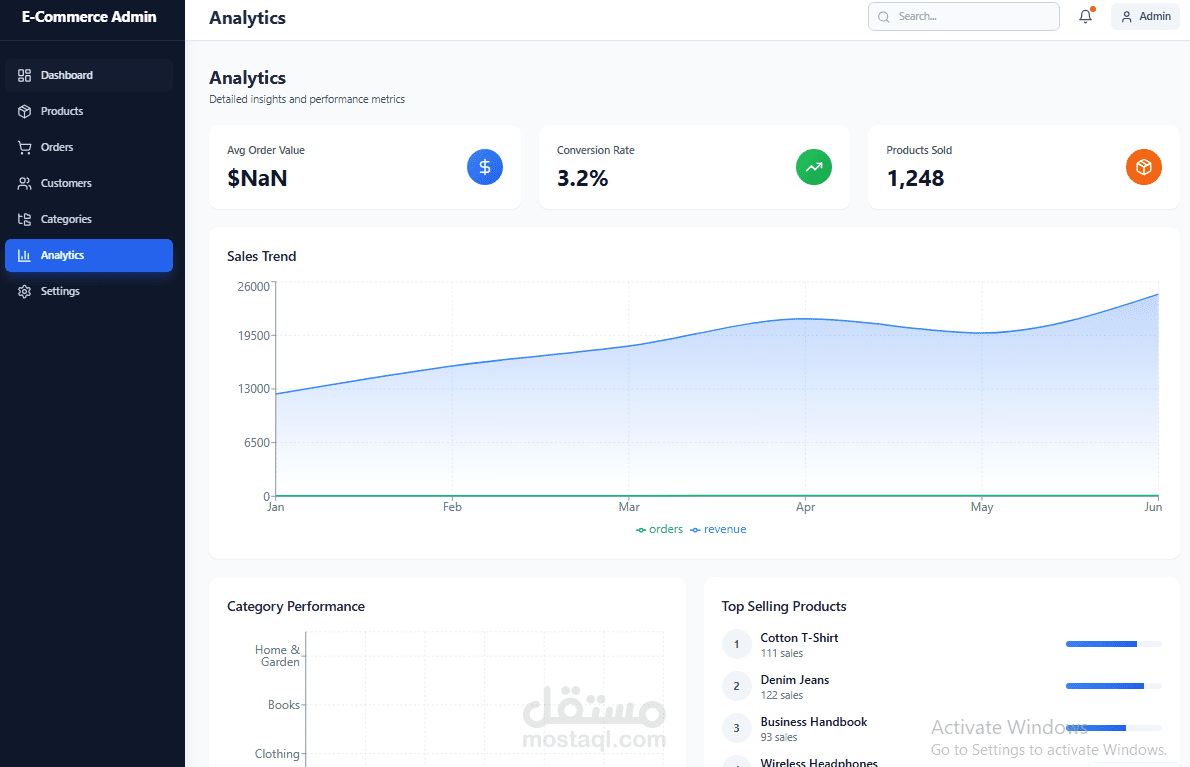Click the Conversion Rate label
The image size is (1190, 767).
[596, 150]
